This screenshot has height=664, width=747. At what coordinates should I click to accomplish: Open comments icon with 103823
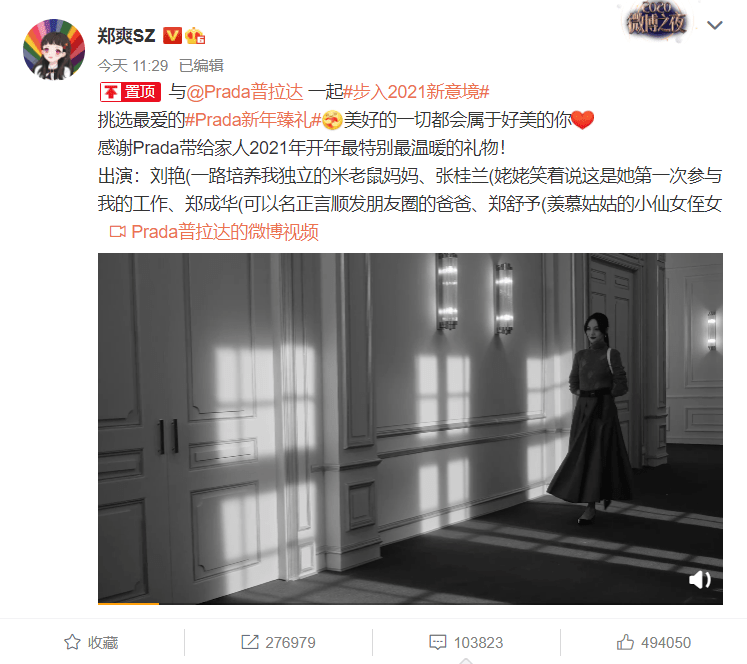pos(466,643)
